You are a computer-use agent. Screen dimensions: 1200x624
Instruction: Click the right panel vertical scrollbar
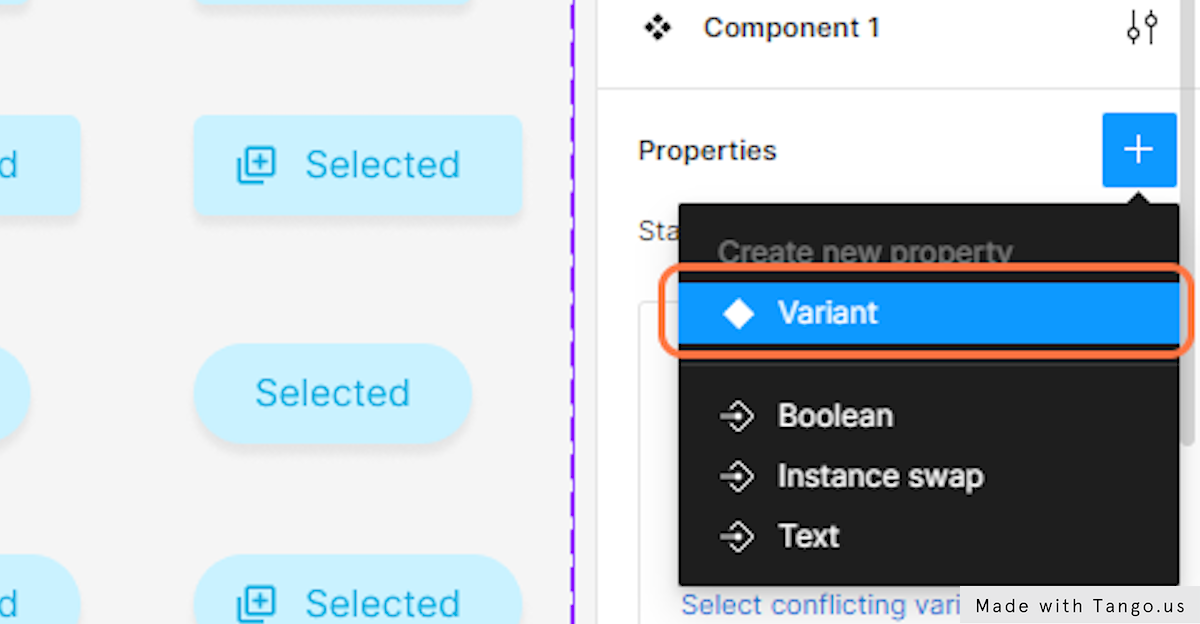point(1191,220)
